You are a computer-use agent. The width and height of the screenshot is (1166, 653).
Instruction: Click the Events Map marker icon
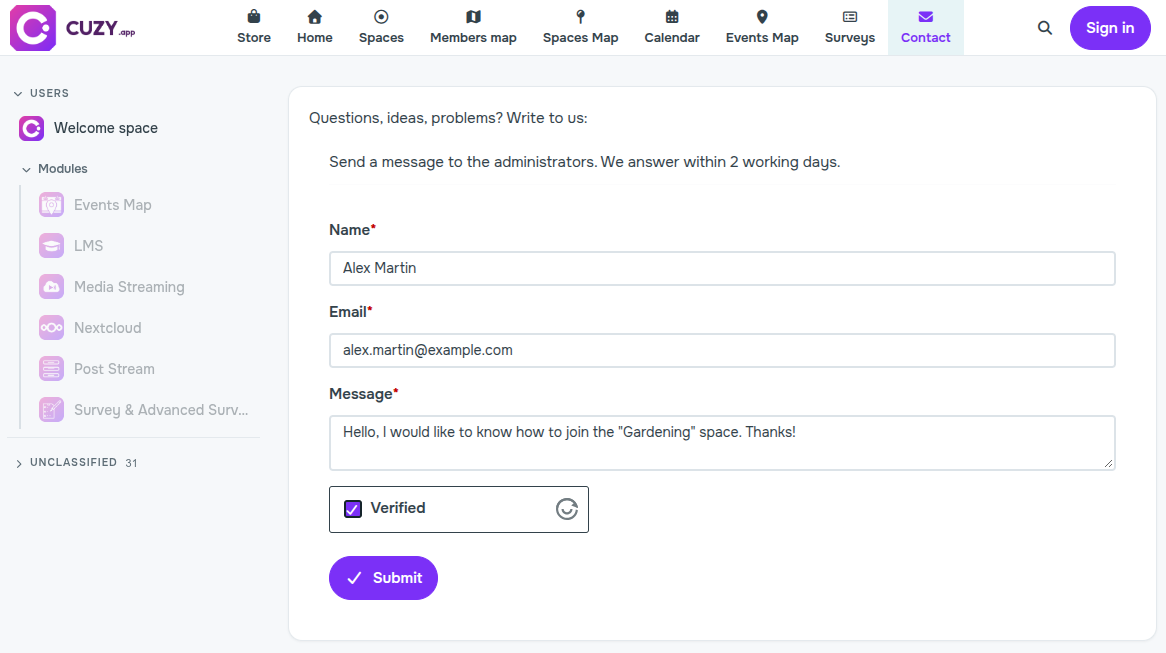tap(761, 16)
